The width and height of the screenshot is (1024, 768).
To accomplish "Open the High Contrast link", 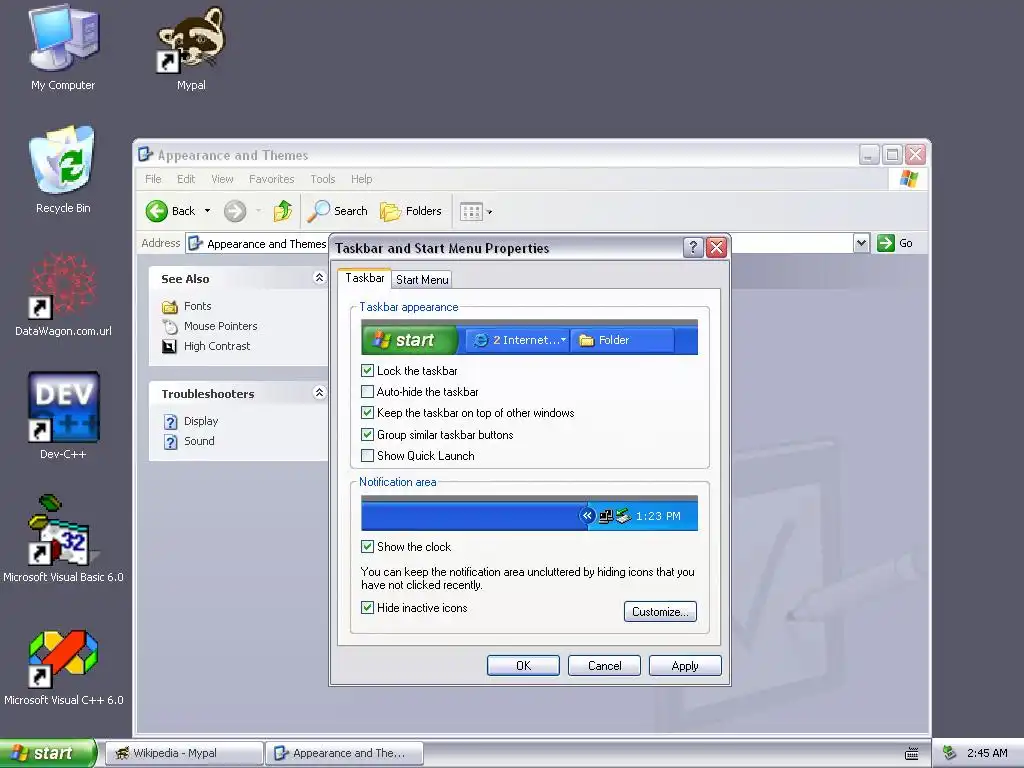I will 217,346.
